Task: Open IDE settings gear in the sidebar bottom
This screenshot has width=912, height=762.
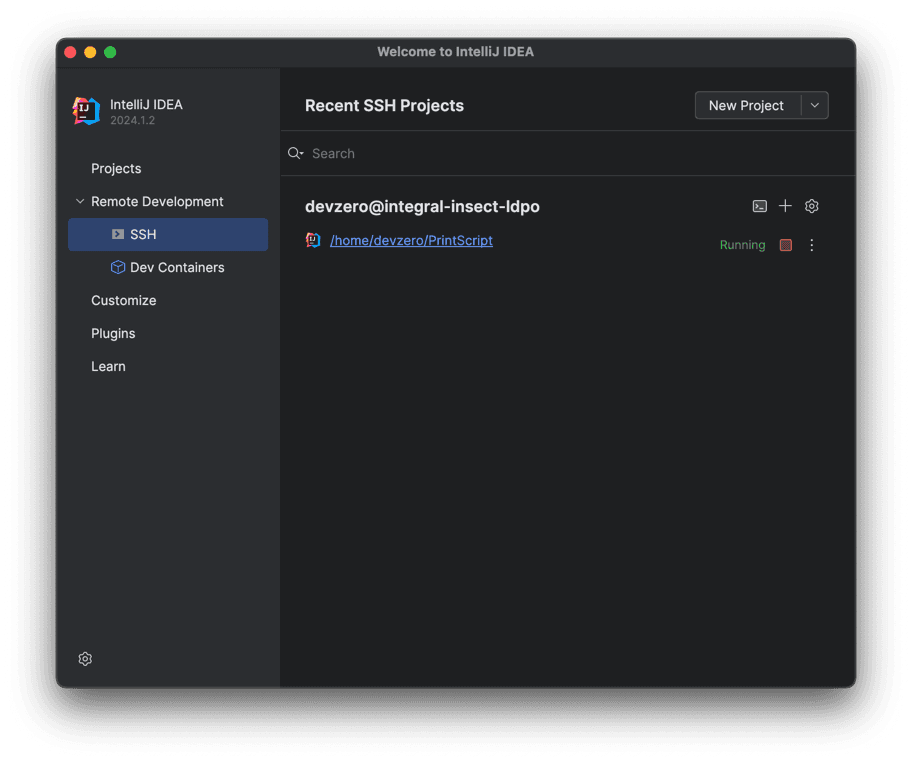Action: (x=85, y=658)
